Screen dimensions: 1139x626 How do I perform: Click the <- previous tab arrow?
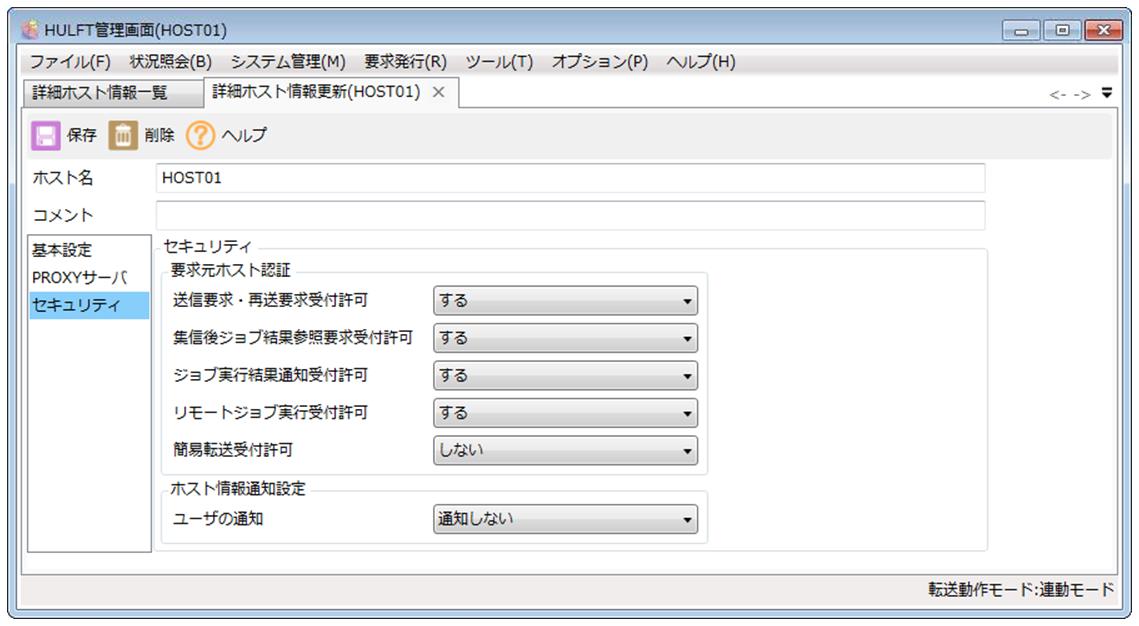(x=1058, y=94)
